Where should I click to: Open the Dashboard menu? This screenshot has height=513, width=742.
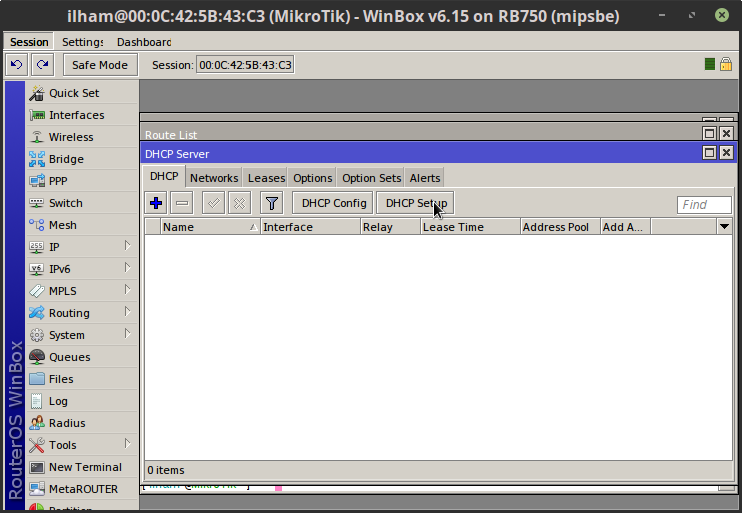(x=144, y=42)
